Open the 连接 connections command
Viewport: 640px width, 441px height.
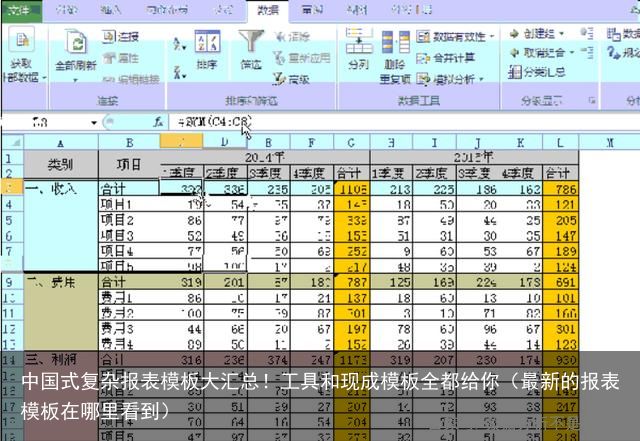point(120,37)
